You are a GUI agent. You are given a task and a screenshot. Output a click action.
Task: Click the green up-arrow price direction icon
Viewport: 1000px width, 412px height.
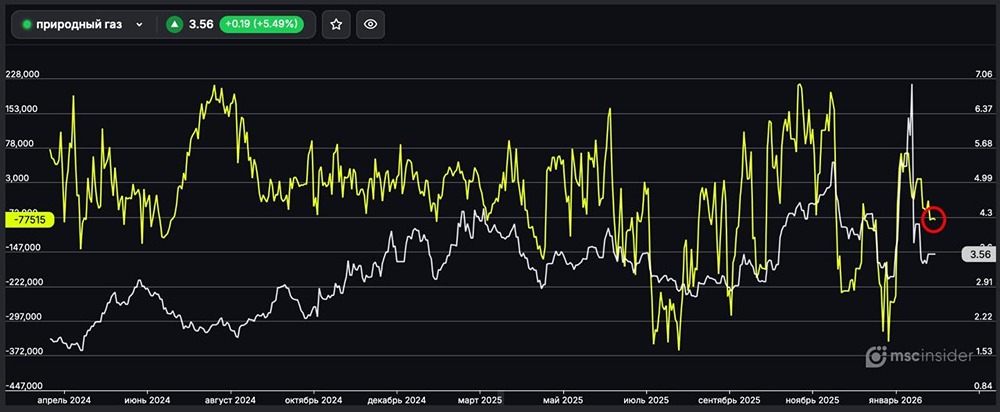point(175,25)
